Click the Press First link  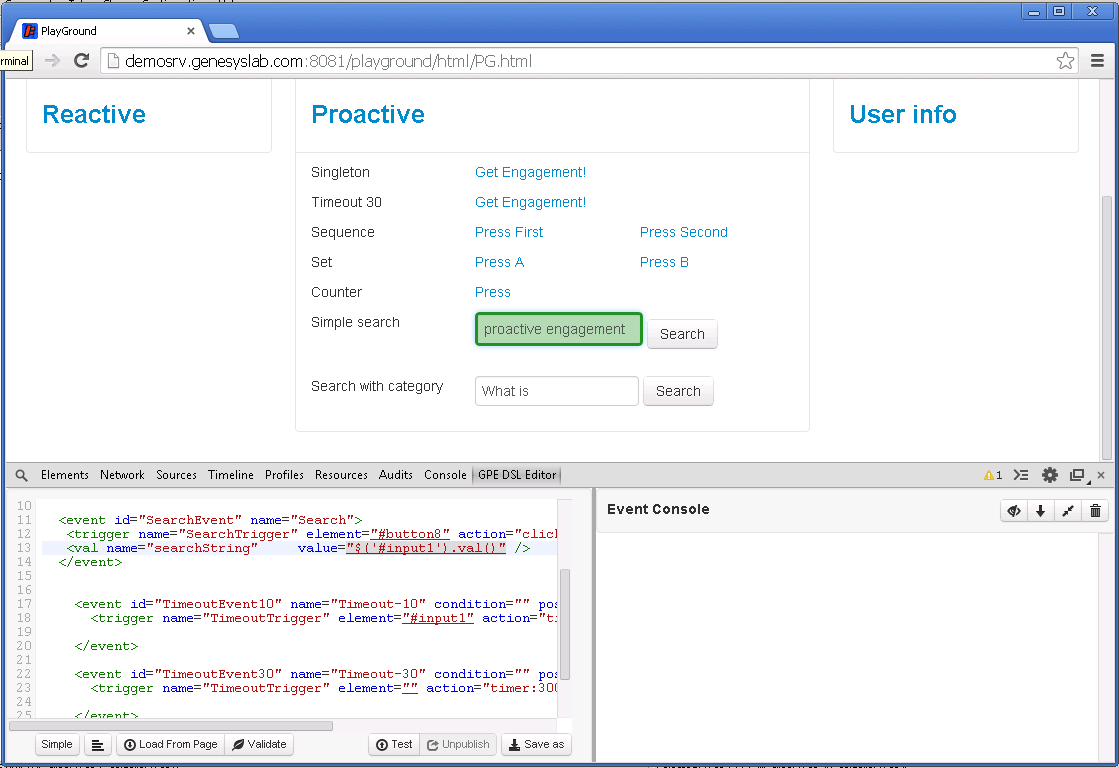tap(509, 232)
